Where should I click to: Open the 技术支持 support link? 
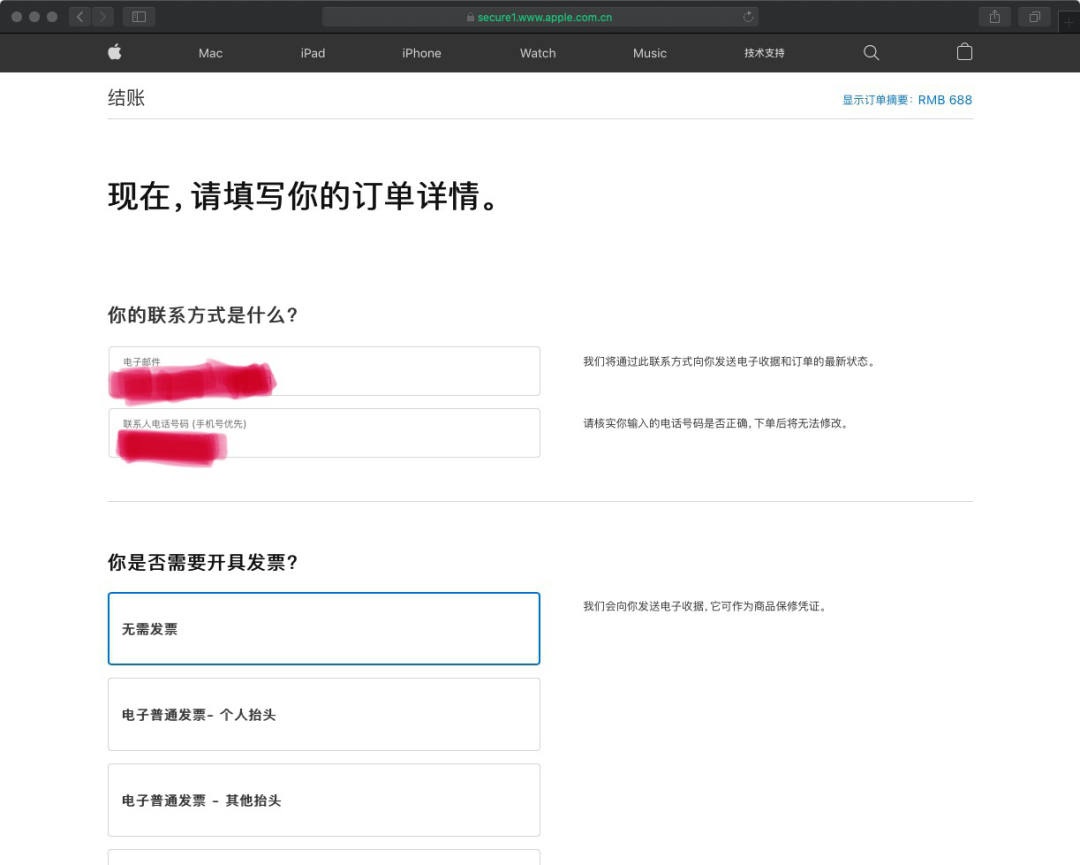click(764, 53)
